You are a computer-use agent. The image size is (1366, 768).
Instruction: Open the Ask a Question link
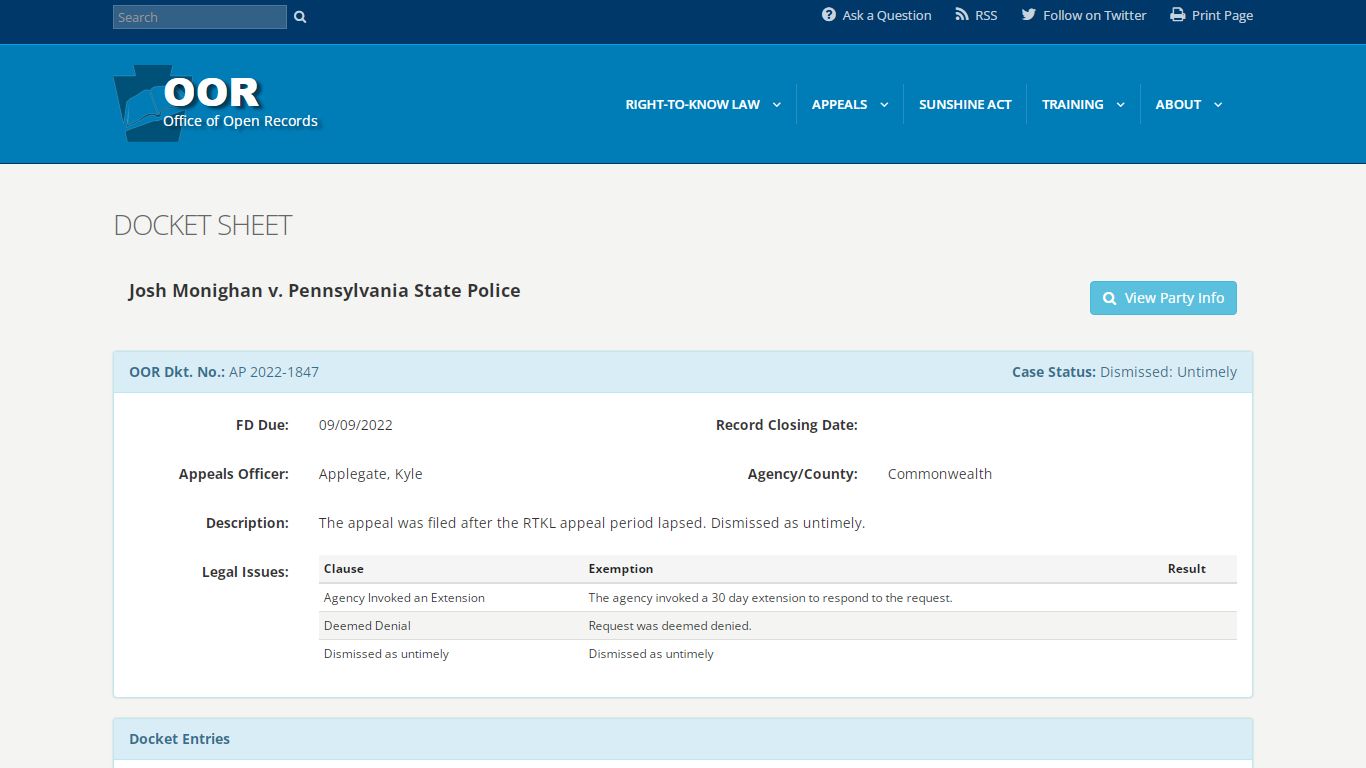pos(887,15)
